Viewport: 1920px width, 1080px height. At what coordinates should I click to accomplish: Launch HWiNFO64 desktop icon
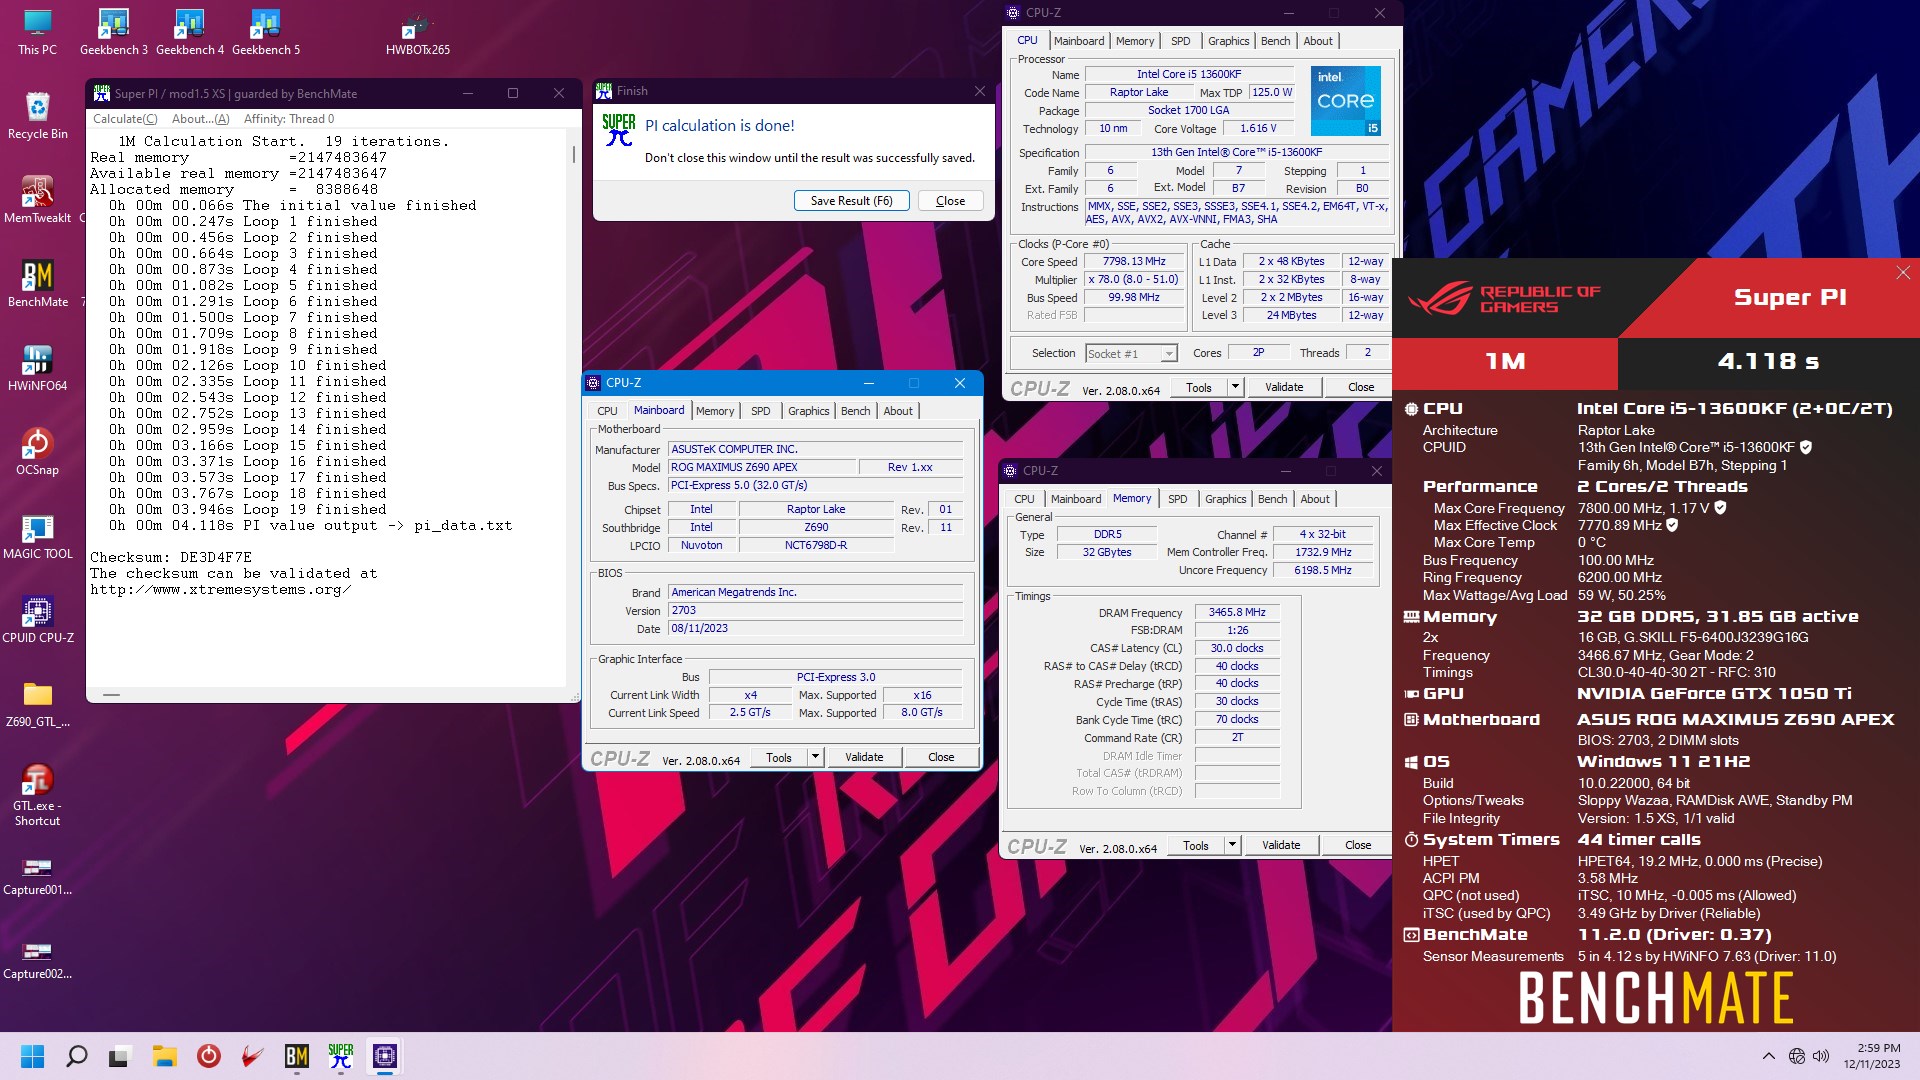tap(37, 368)
